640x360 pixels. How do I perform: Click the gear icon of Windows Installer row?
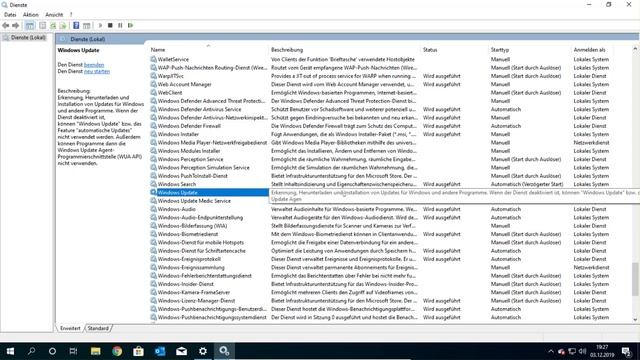(153, 134)
